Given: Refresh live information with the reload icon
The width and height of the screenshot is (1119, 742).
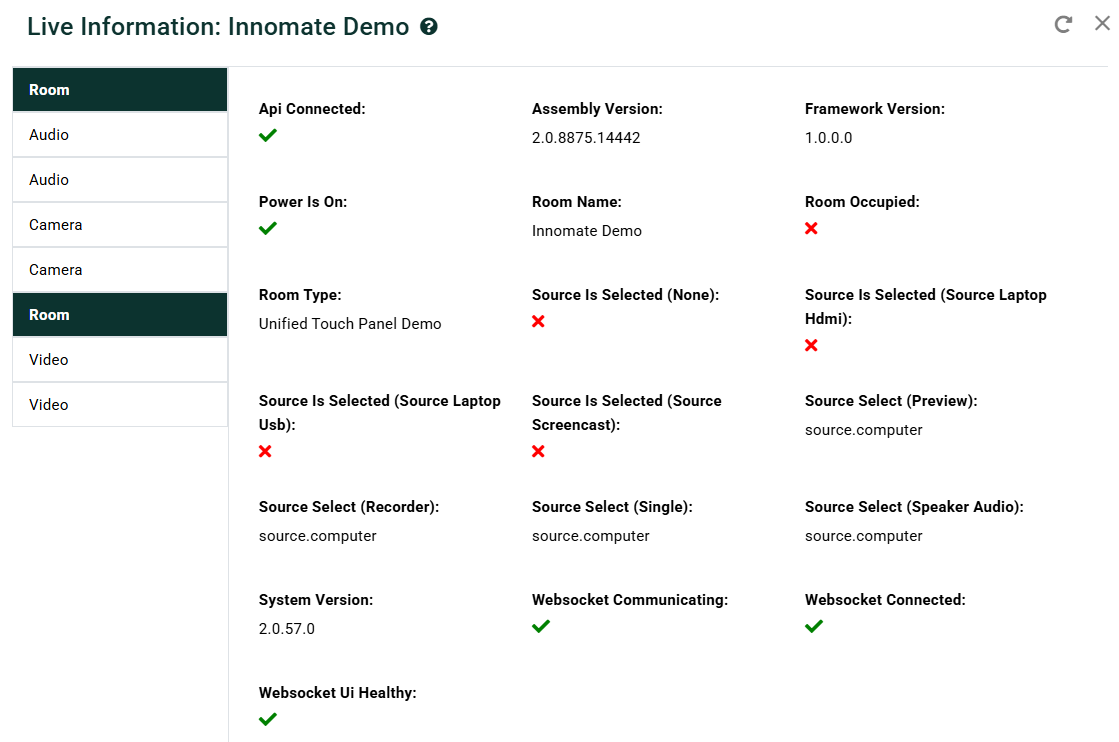Looking at the screenshot, I should coord(1063,24).
